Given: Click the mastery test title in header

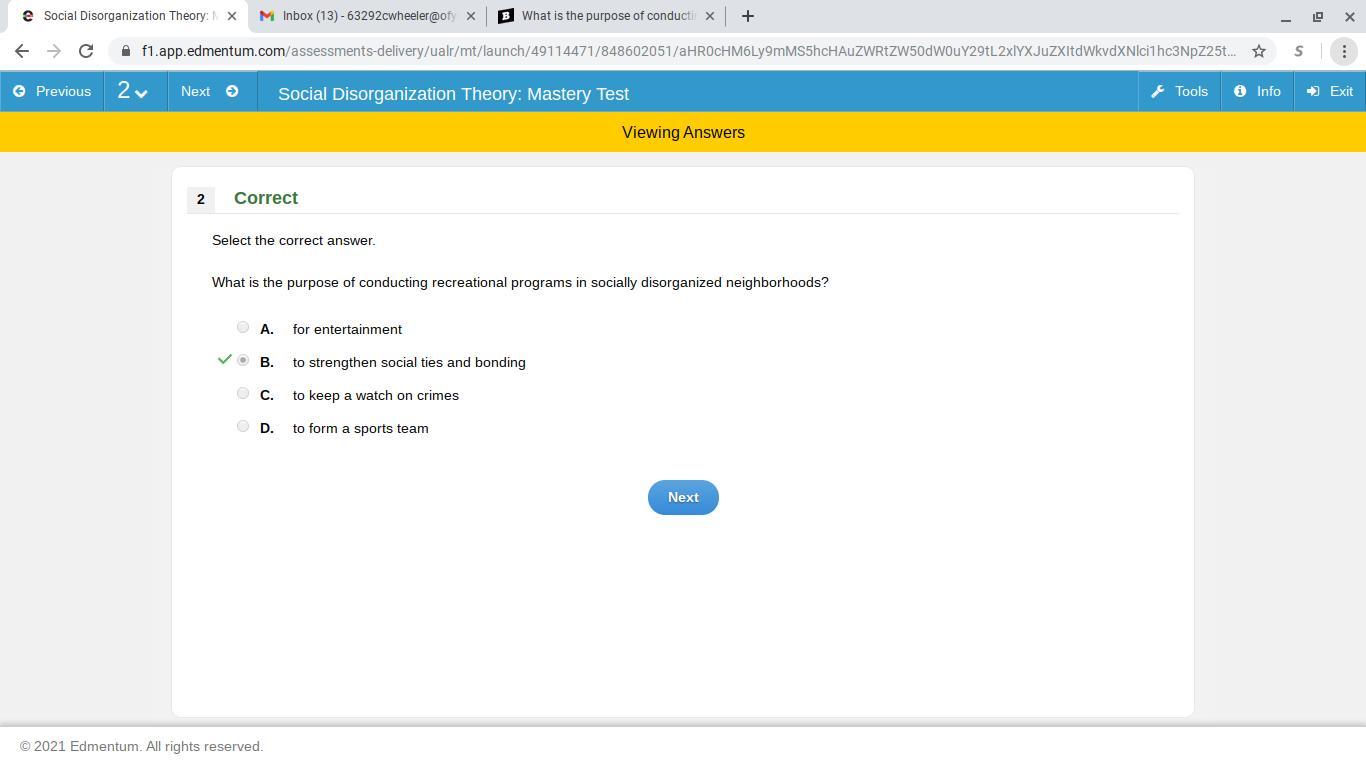Looking at the screenshot, I should [x=453, y=93].
